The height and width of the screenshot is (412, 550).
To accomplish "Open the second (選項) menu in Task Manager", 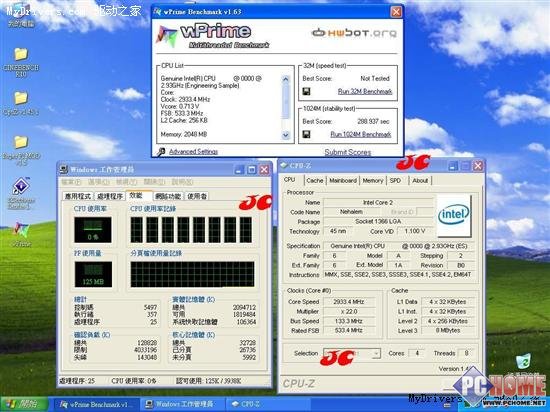I will coord(99,182).
